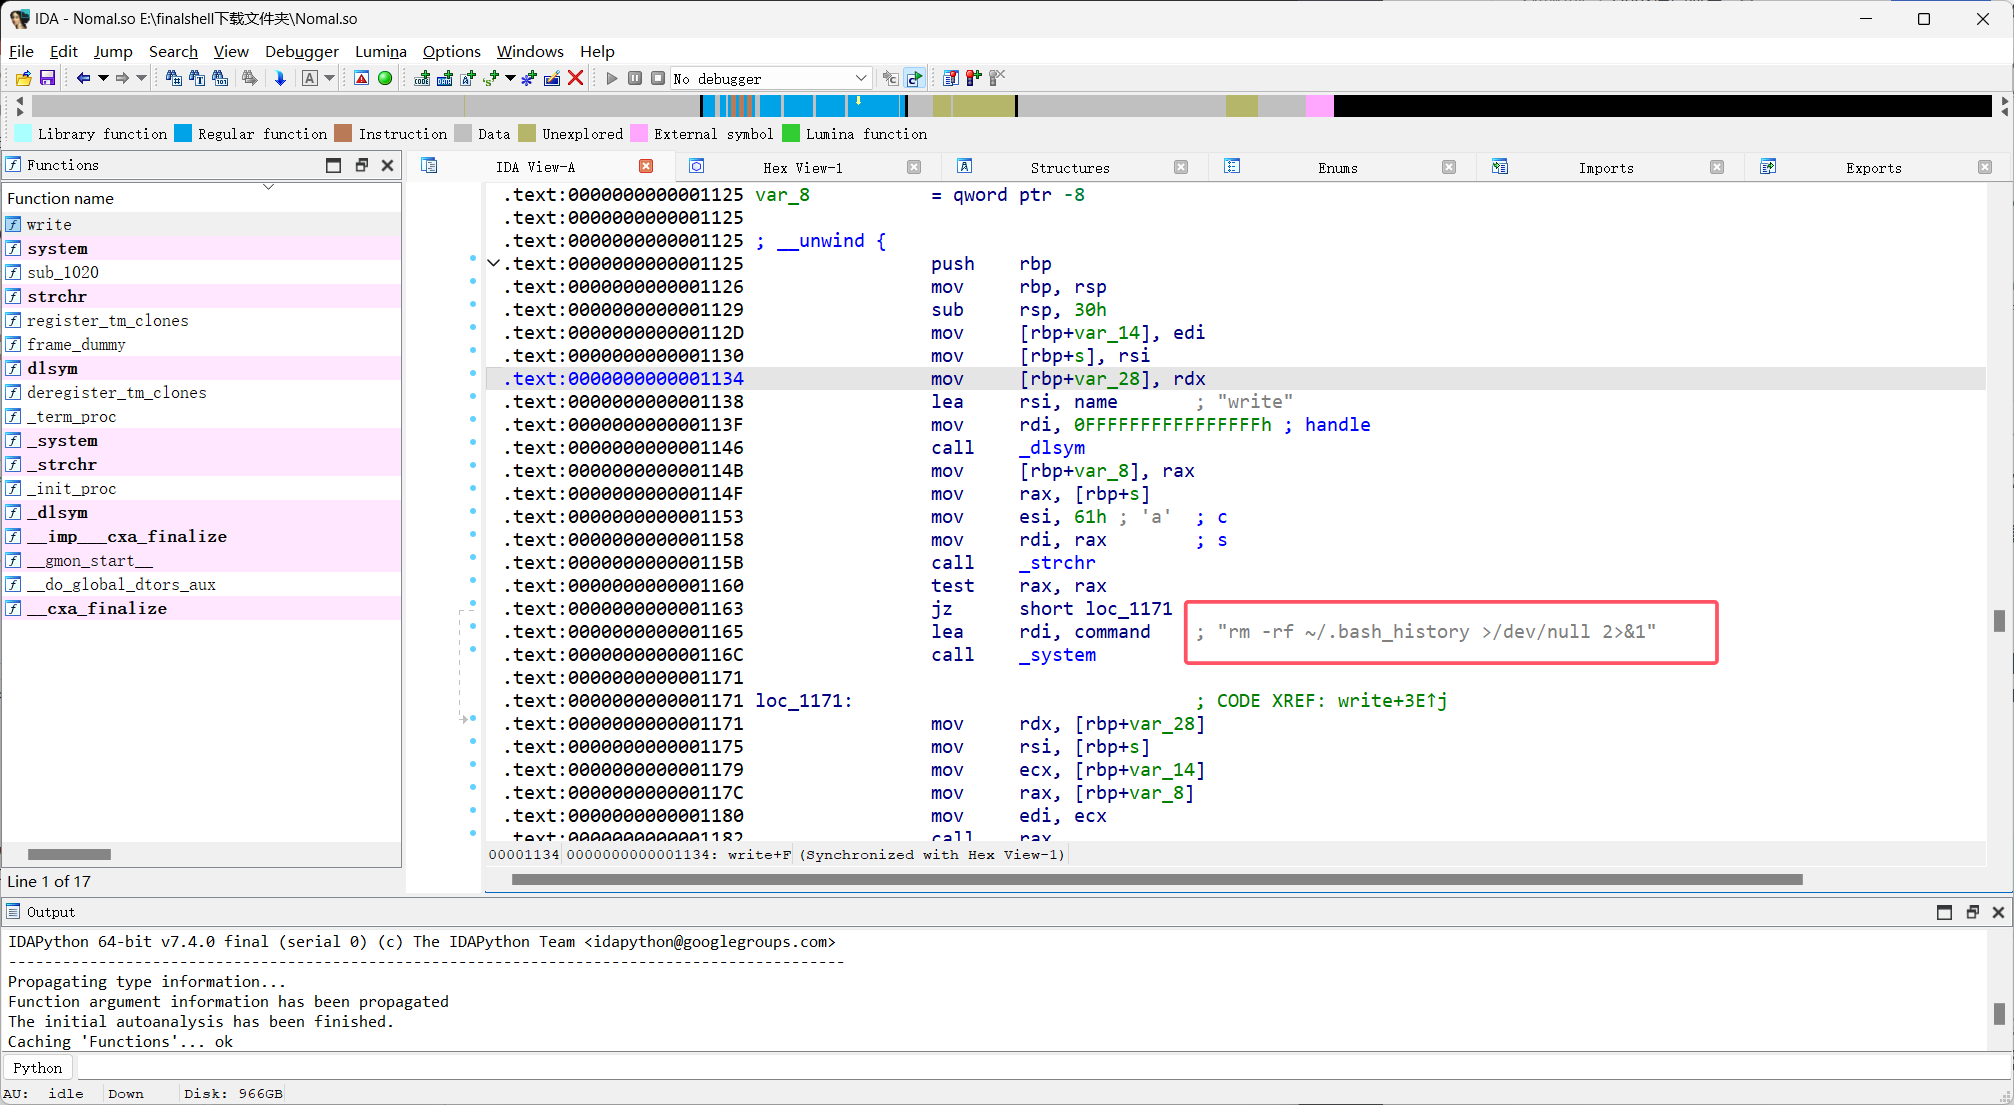This screenshot has width=2014, height=1105.
Task: Close the Functions panel
Action: (388, 165)
